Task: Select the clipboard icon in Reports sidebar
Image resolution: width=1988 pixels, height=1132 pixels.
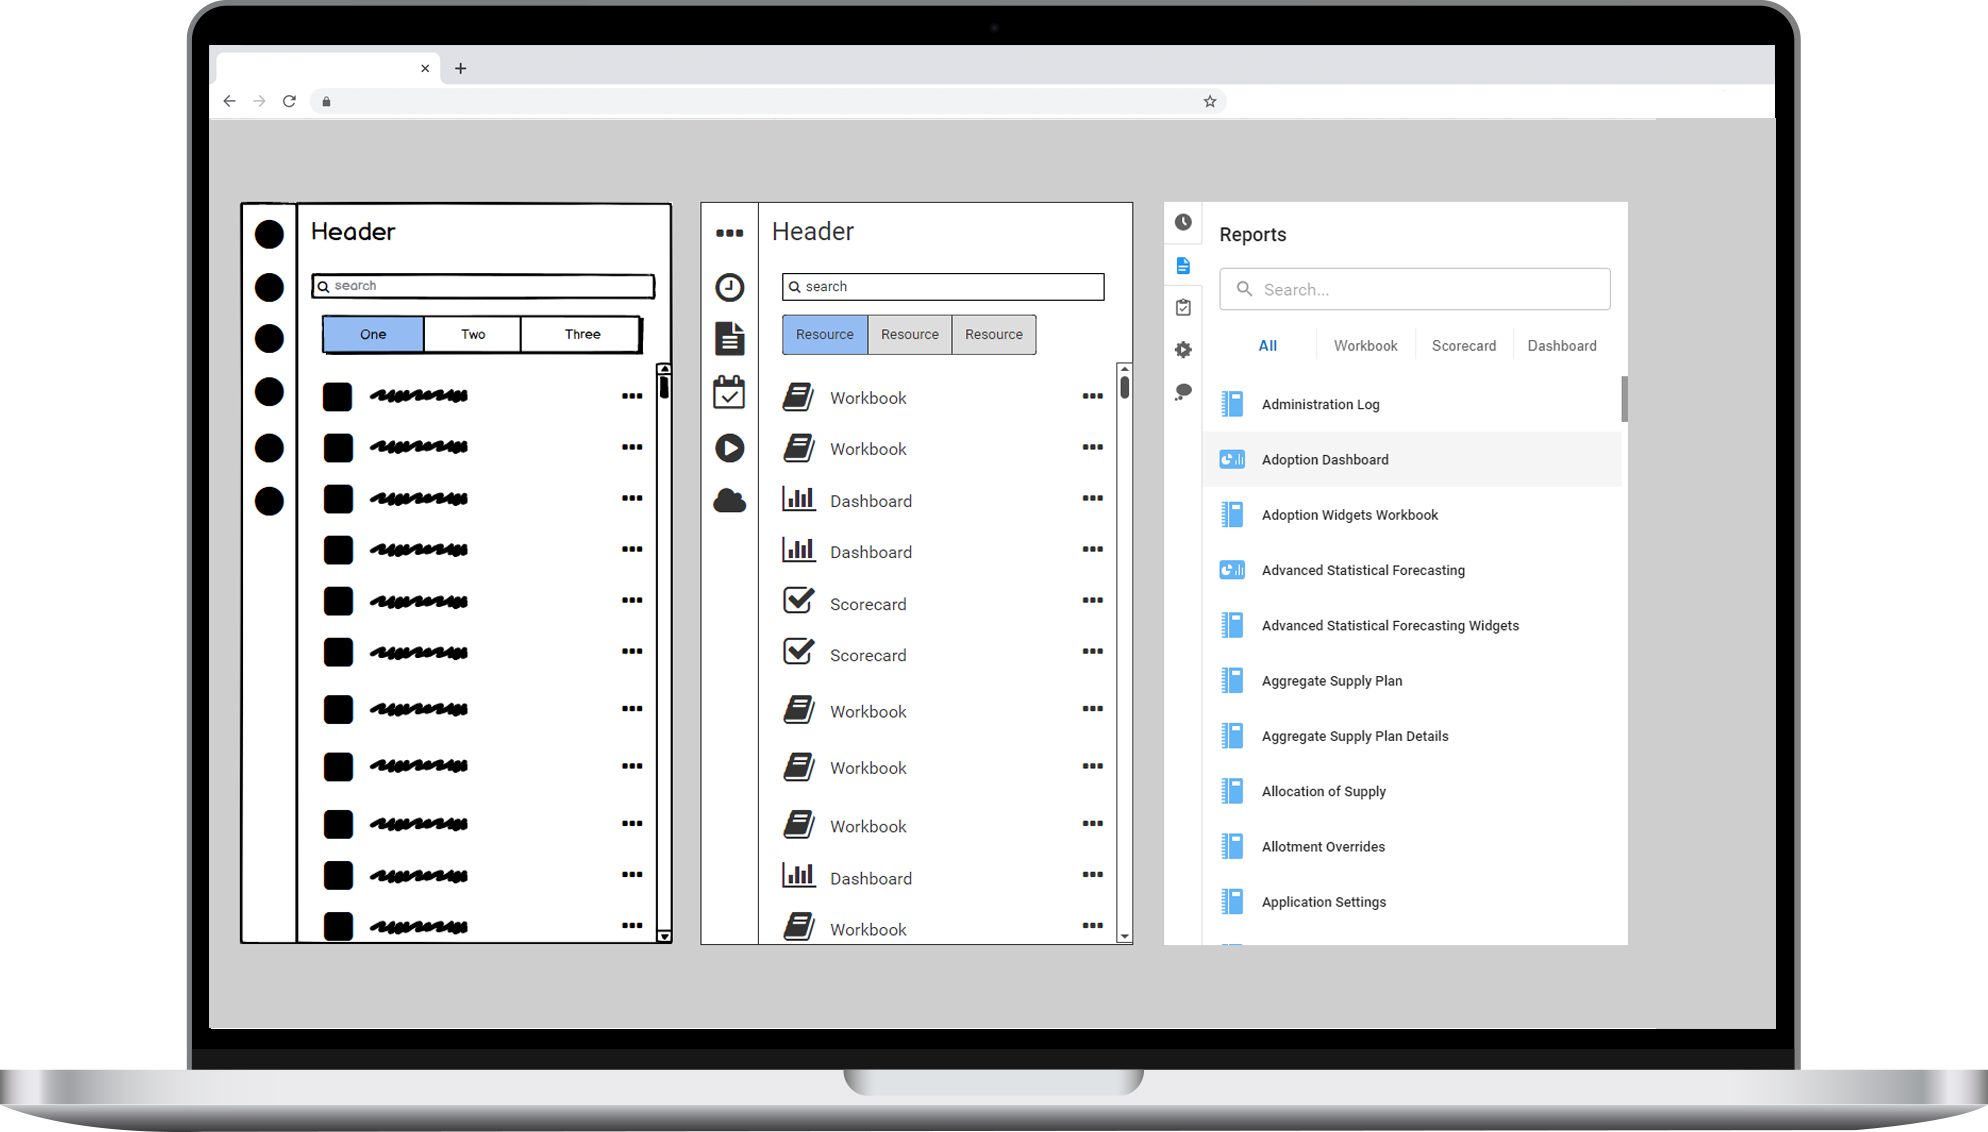Action: [x=1183, y=307]
